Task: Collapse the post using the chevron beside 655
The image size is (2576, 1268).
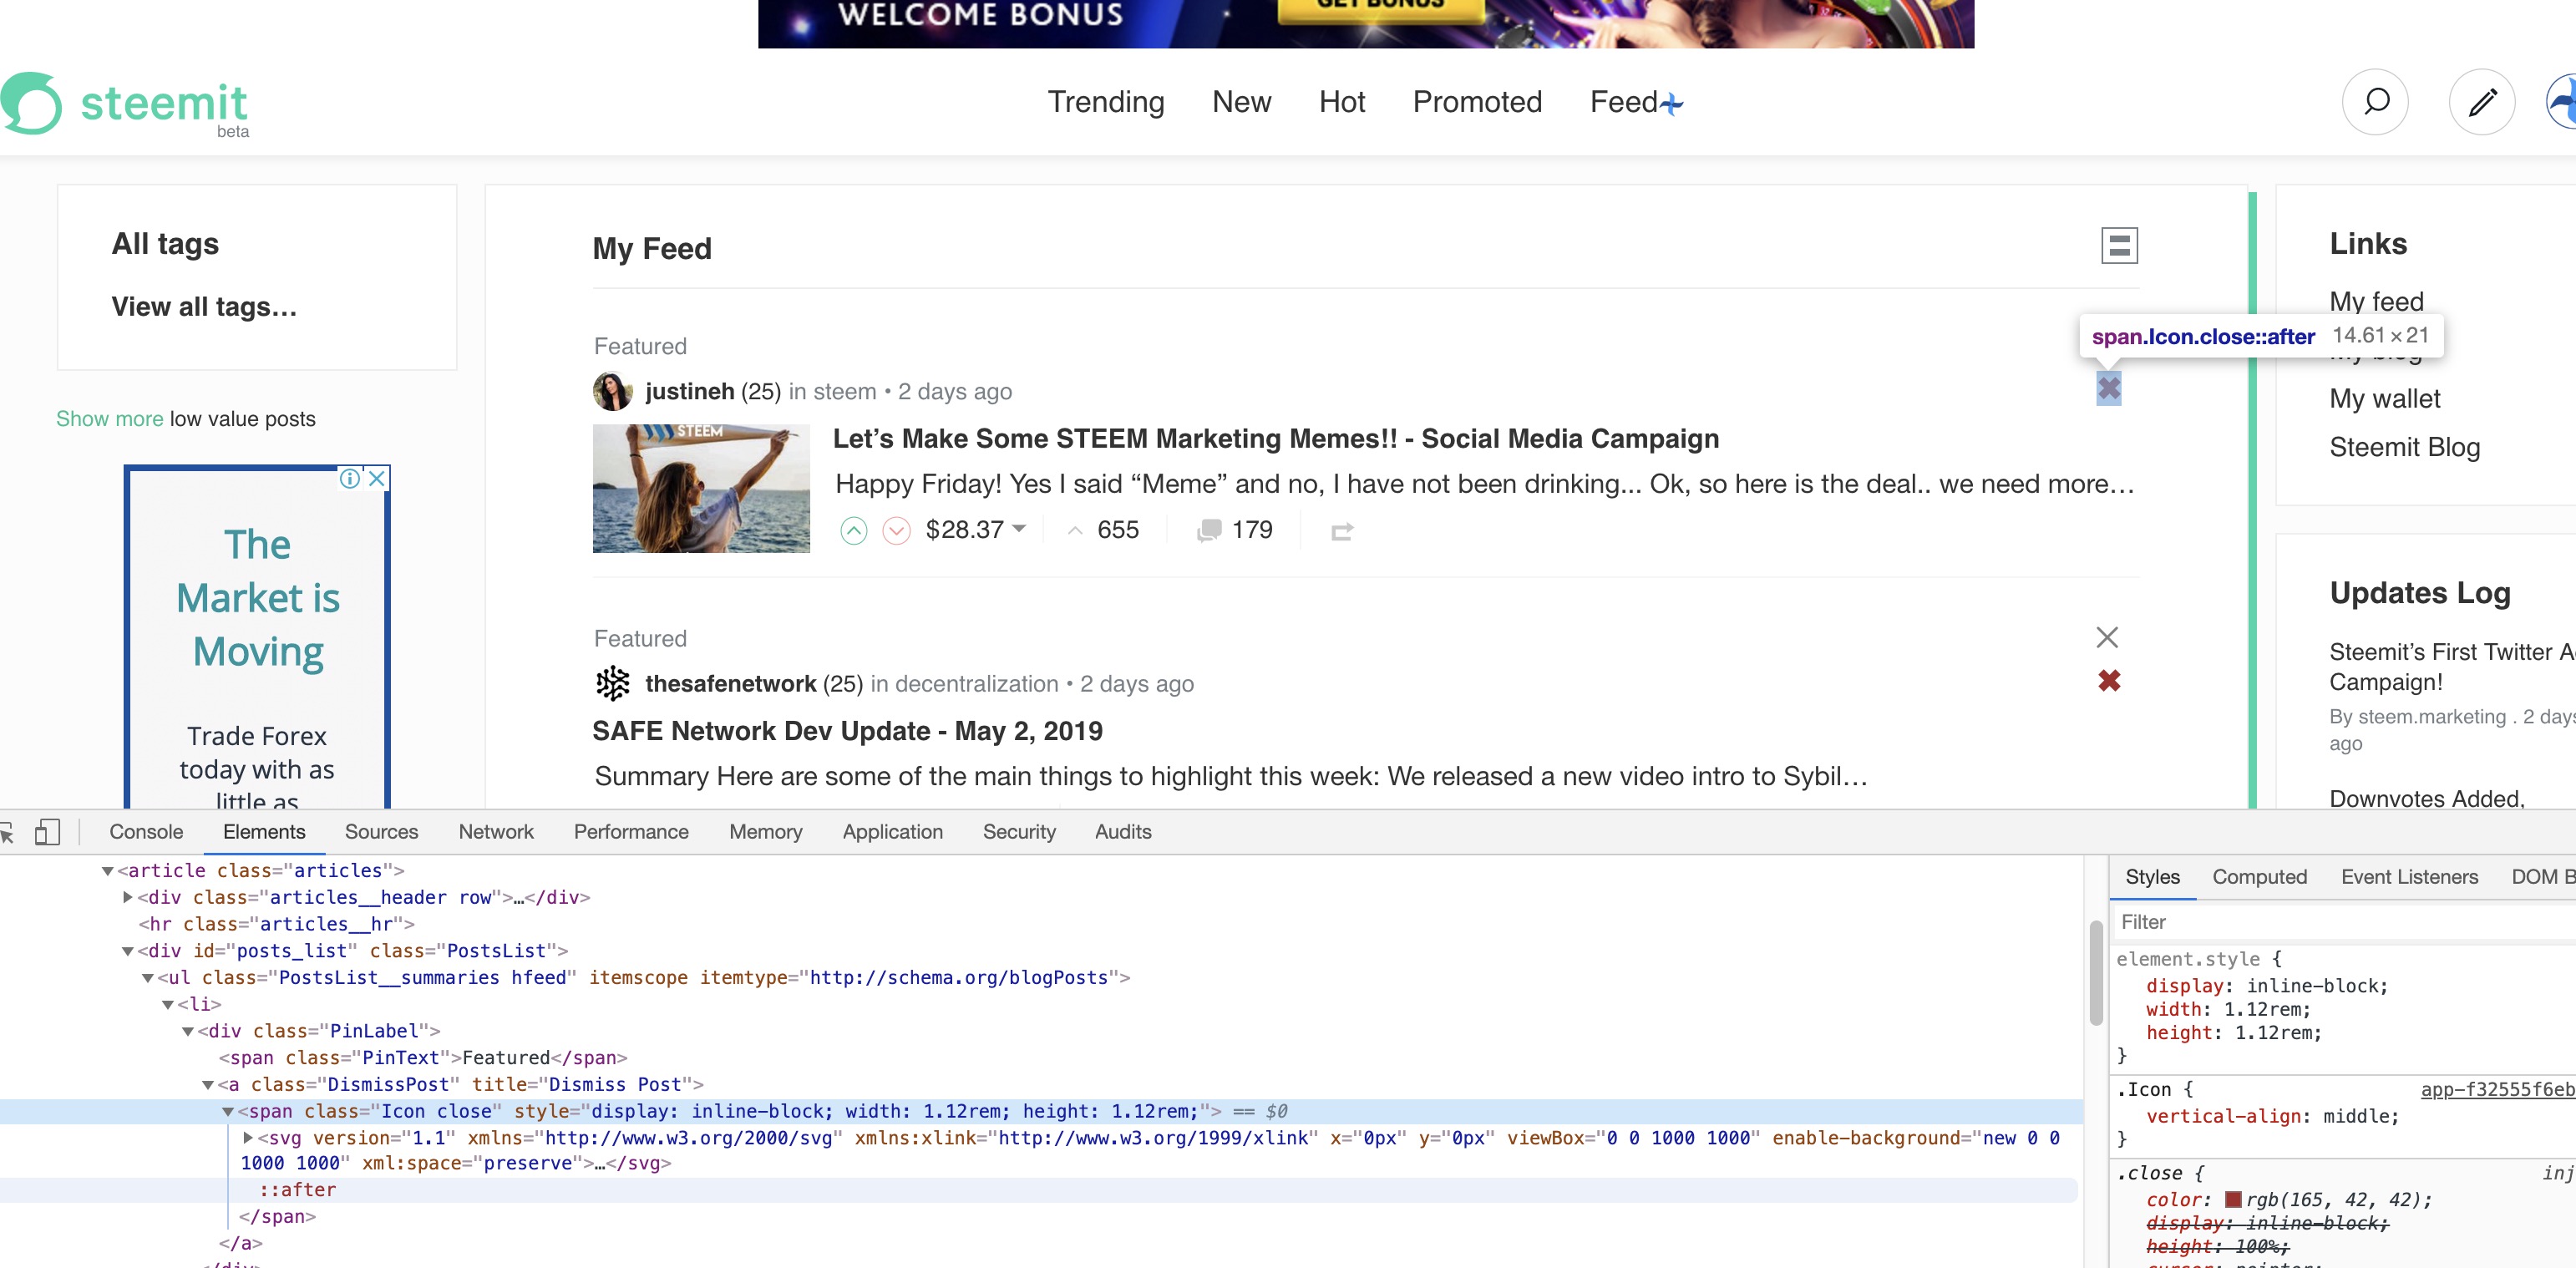Action: pyautogui.click(x=1076, y=531)
